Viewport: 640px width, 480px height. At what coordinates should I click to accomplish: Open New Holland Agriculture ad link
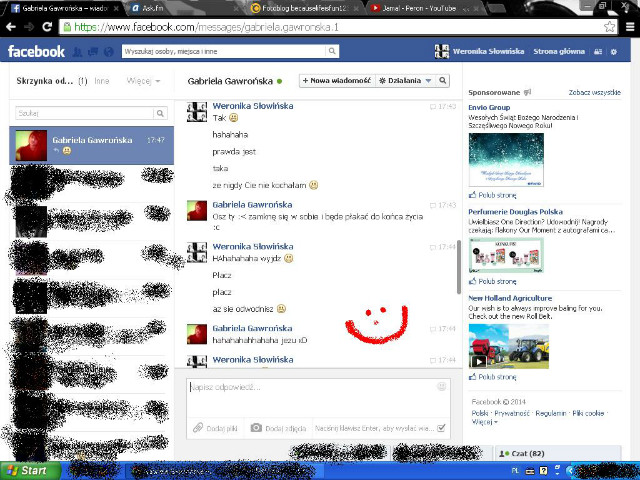tap(510, 298)
